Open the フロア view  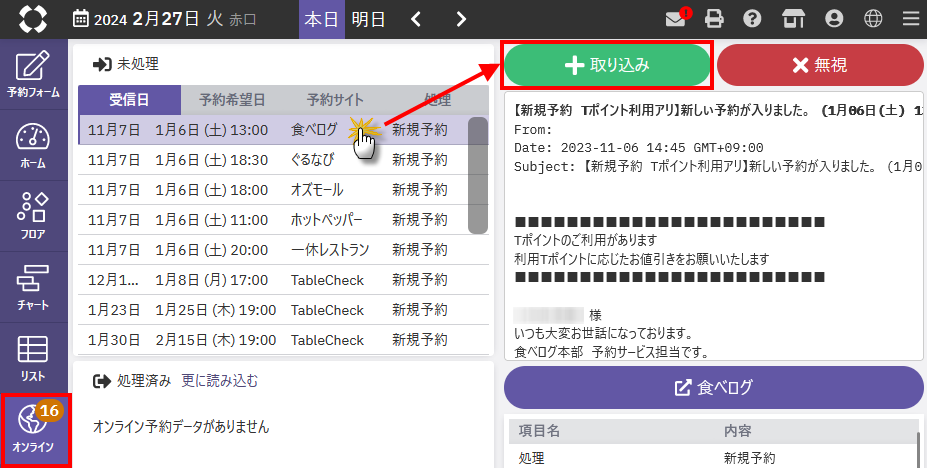click(33, 215)
